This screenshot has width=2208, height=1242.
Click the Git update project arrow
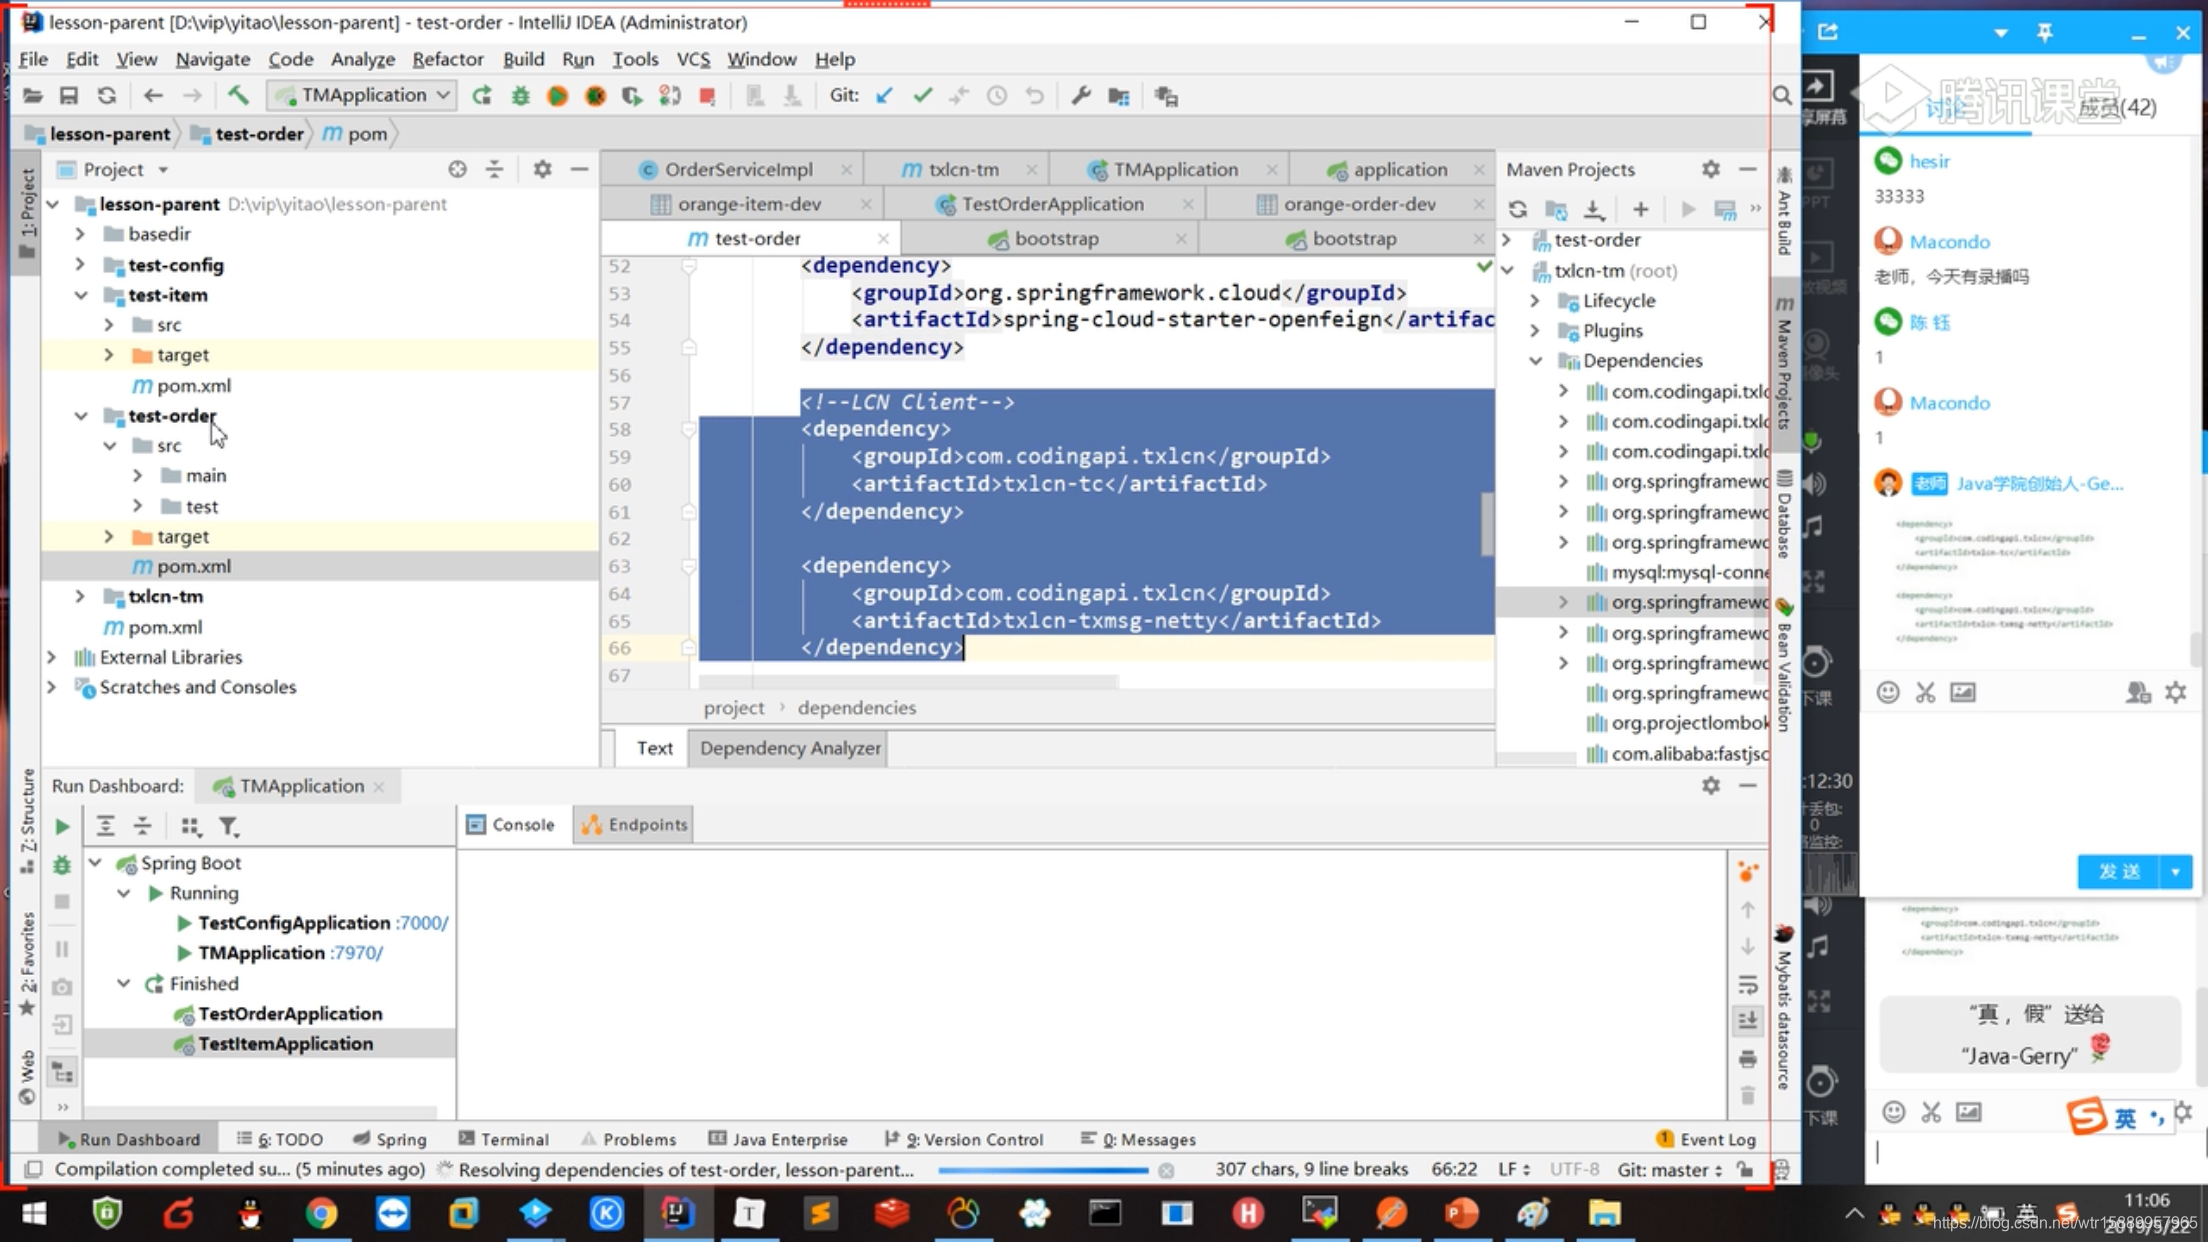click(x=884, y=96)
